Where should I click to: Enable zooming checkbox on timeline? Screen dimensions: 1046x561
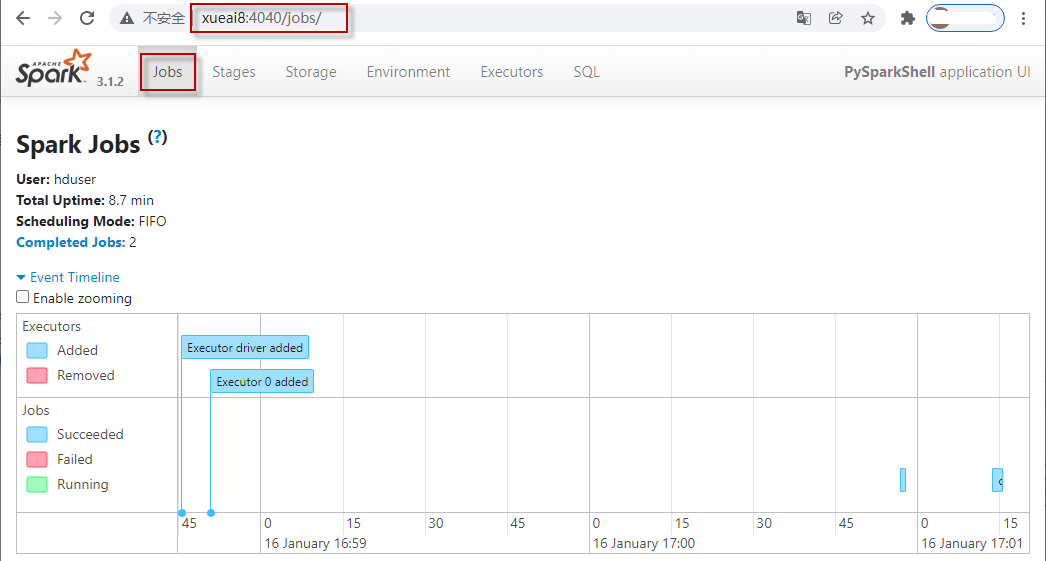pos(23,297)
